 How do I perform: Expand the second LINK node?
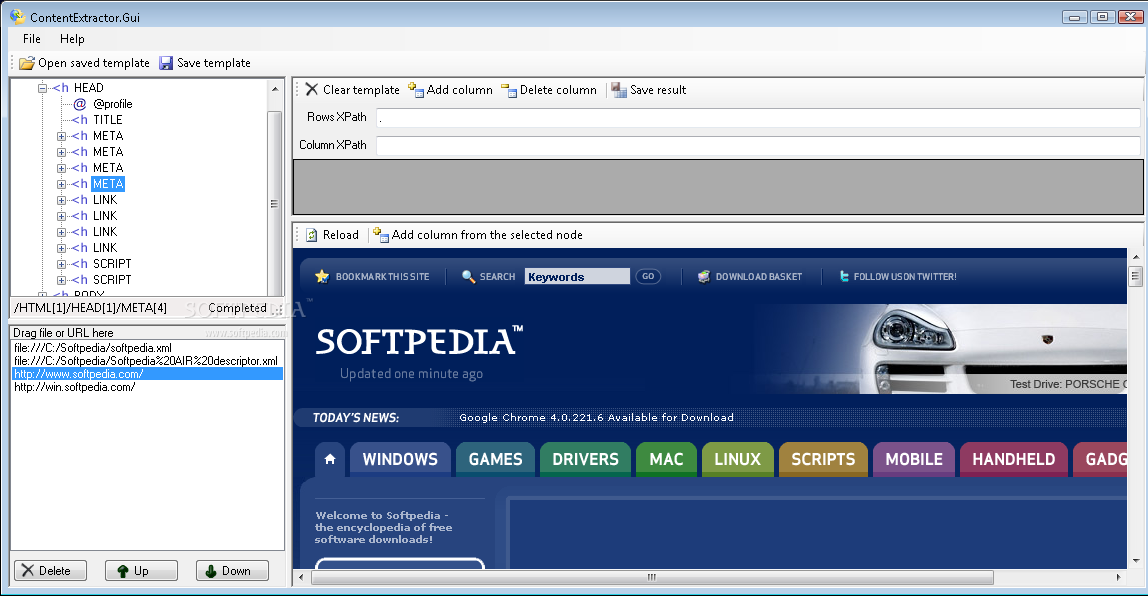point(62,216)
